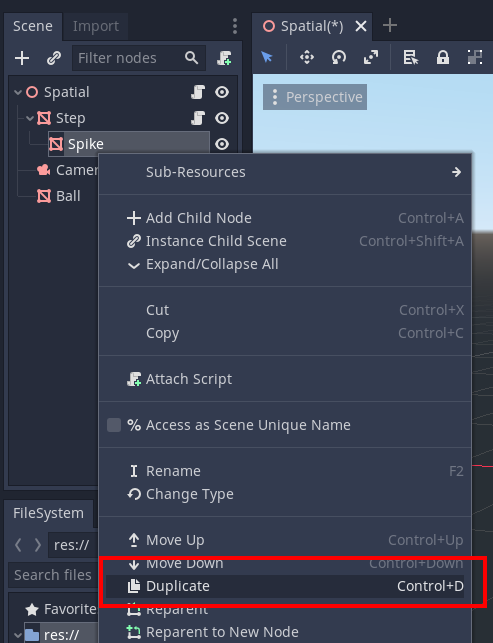This screenshot has height=643, width=493.
Task: Click the Add Node plus icon
Action: (22, 58)
